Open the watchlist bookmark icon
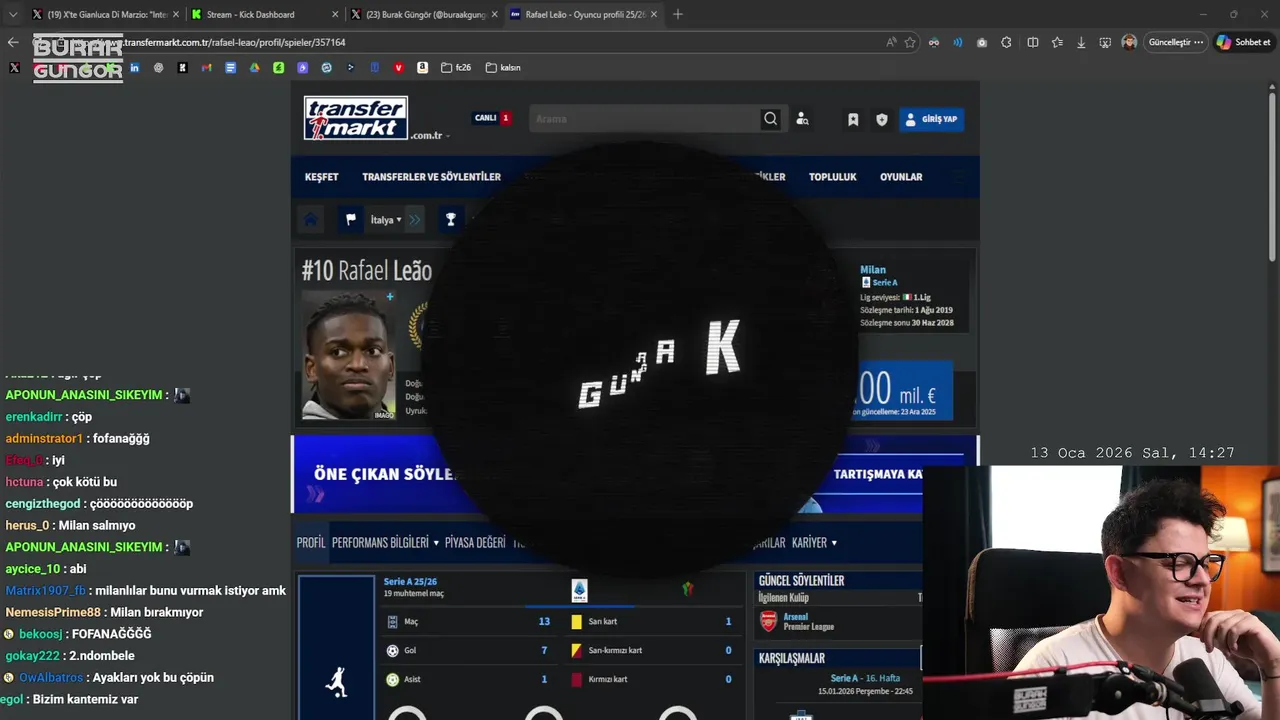Image resolution: width=1280 pixels, height=720 pixels. (x=853, y=119)
